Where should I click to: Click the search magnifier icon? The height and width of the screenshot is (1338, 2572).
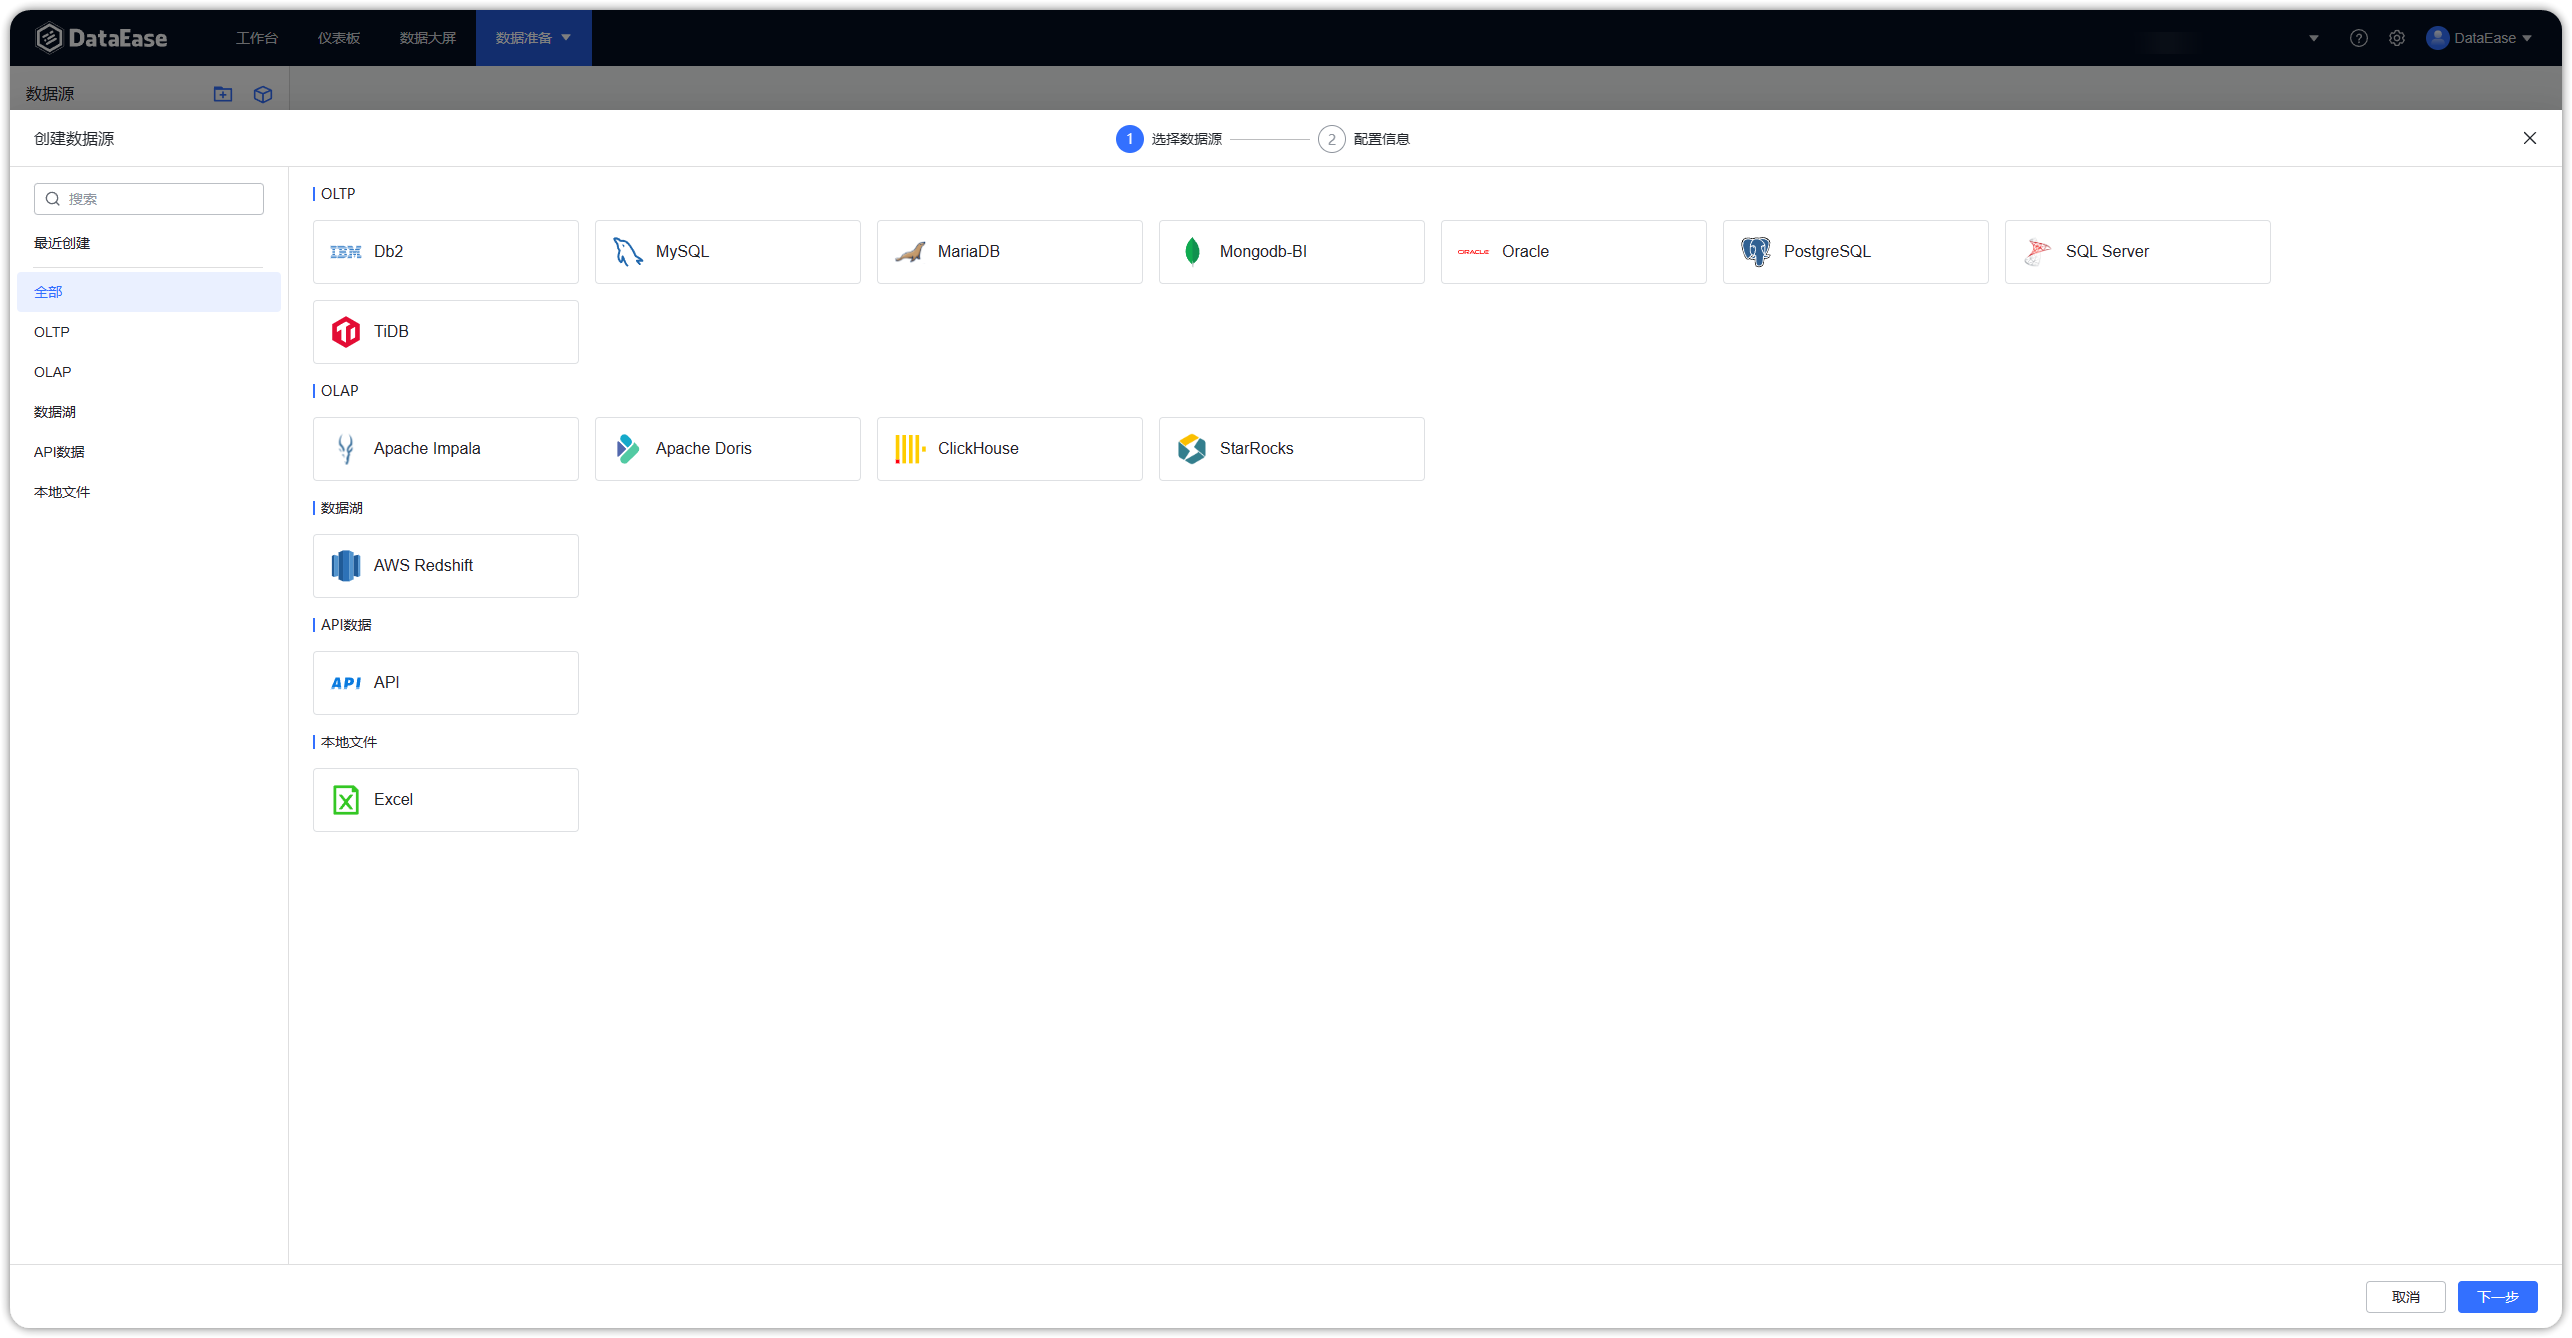[x=53, y=199]
